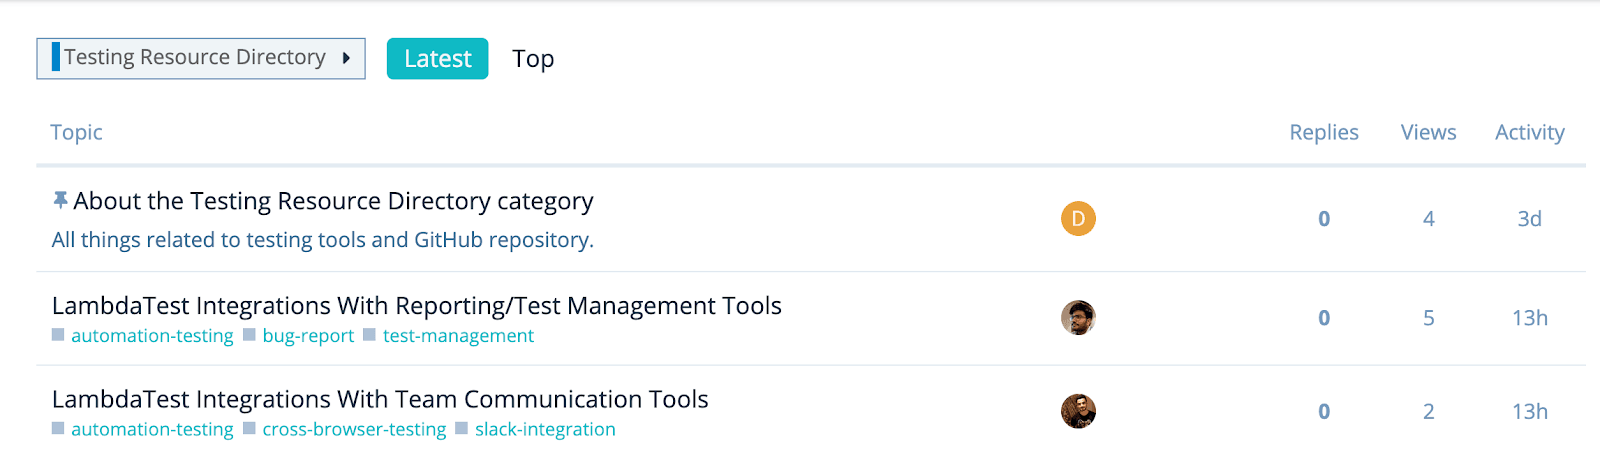The image size is (1600, 458).
Task: Click the bug-report tag
Action: (307, 336)
